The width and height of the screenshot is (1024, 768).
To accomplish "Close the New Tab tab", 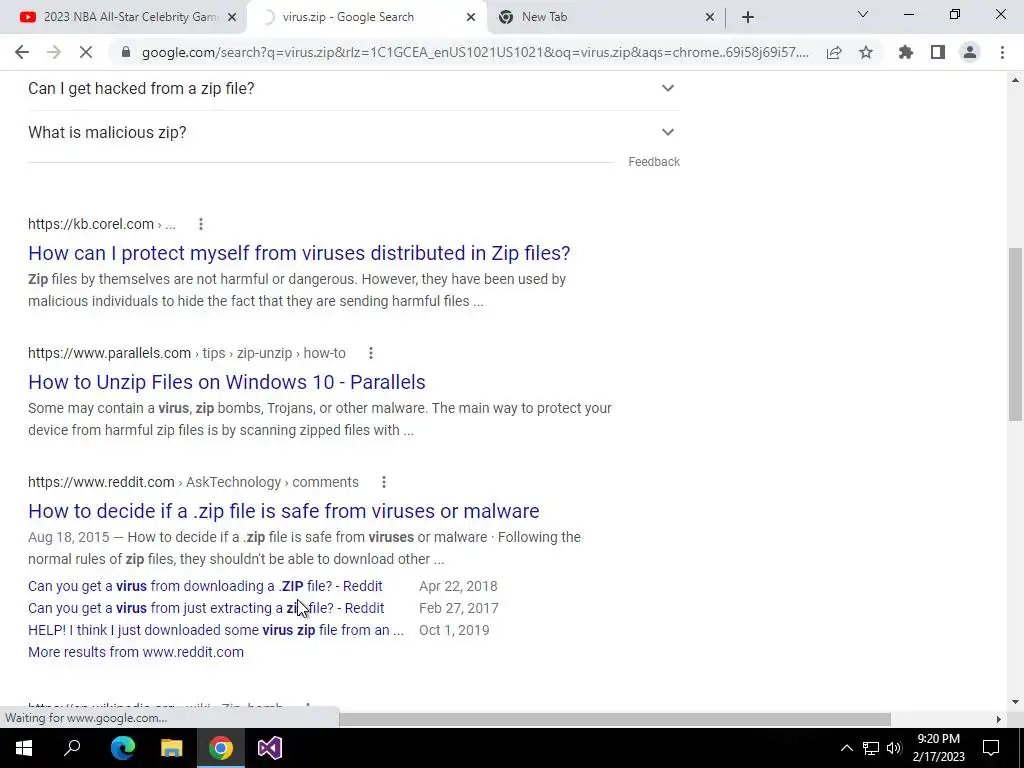I will [x=710, y=17].
